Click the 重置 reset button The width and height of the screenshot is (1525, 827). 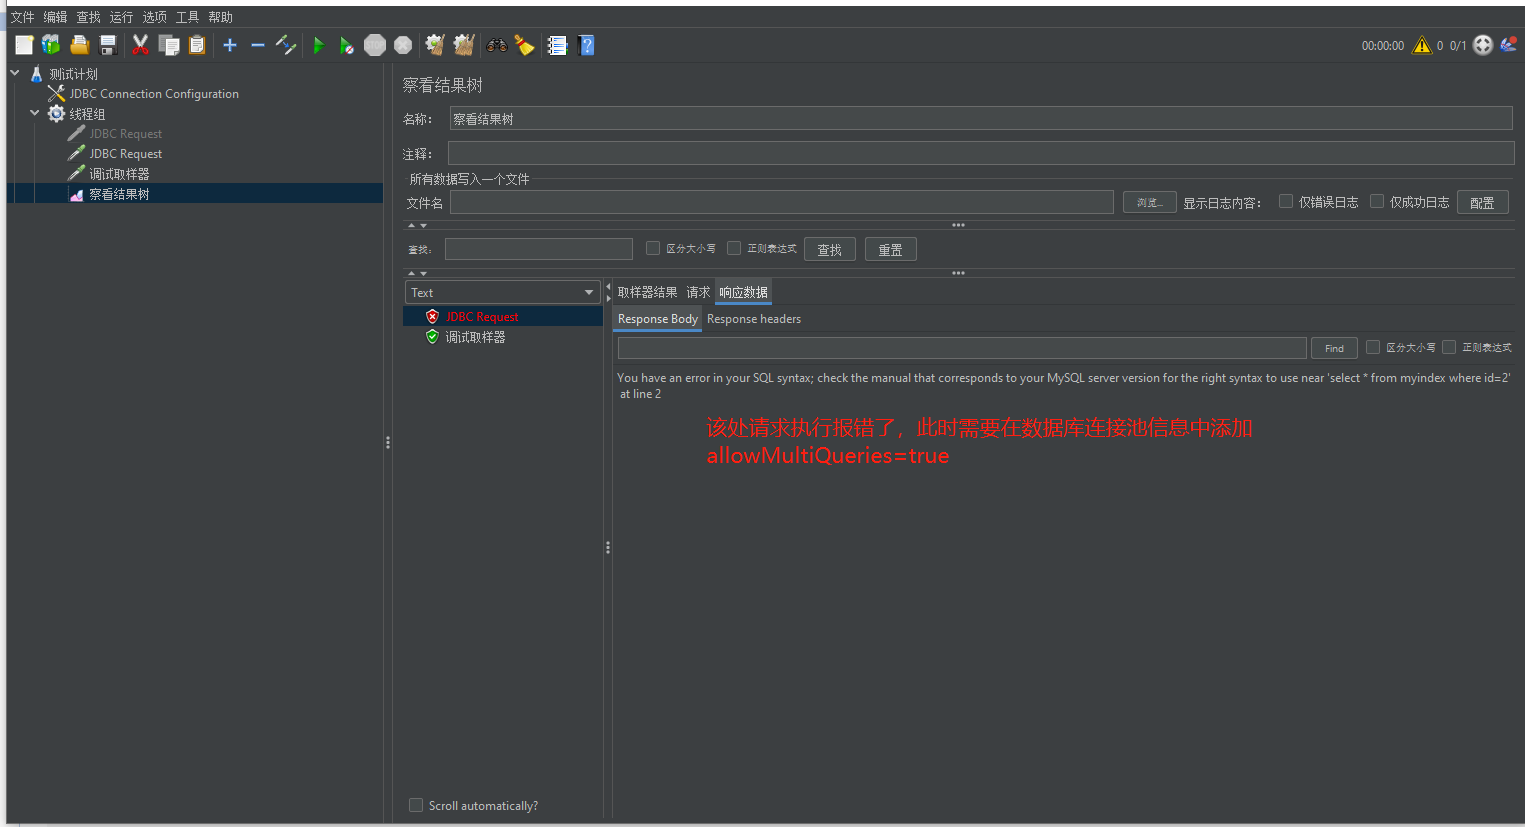click(891, 249)
